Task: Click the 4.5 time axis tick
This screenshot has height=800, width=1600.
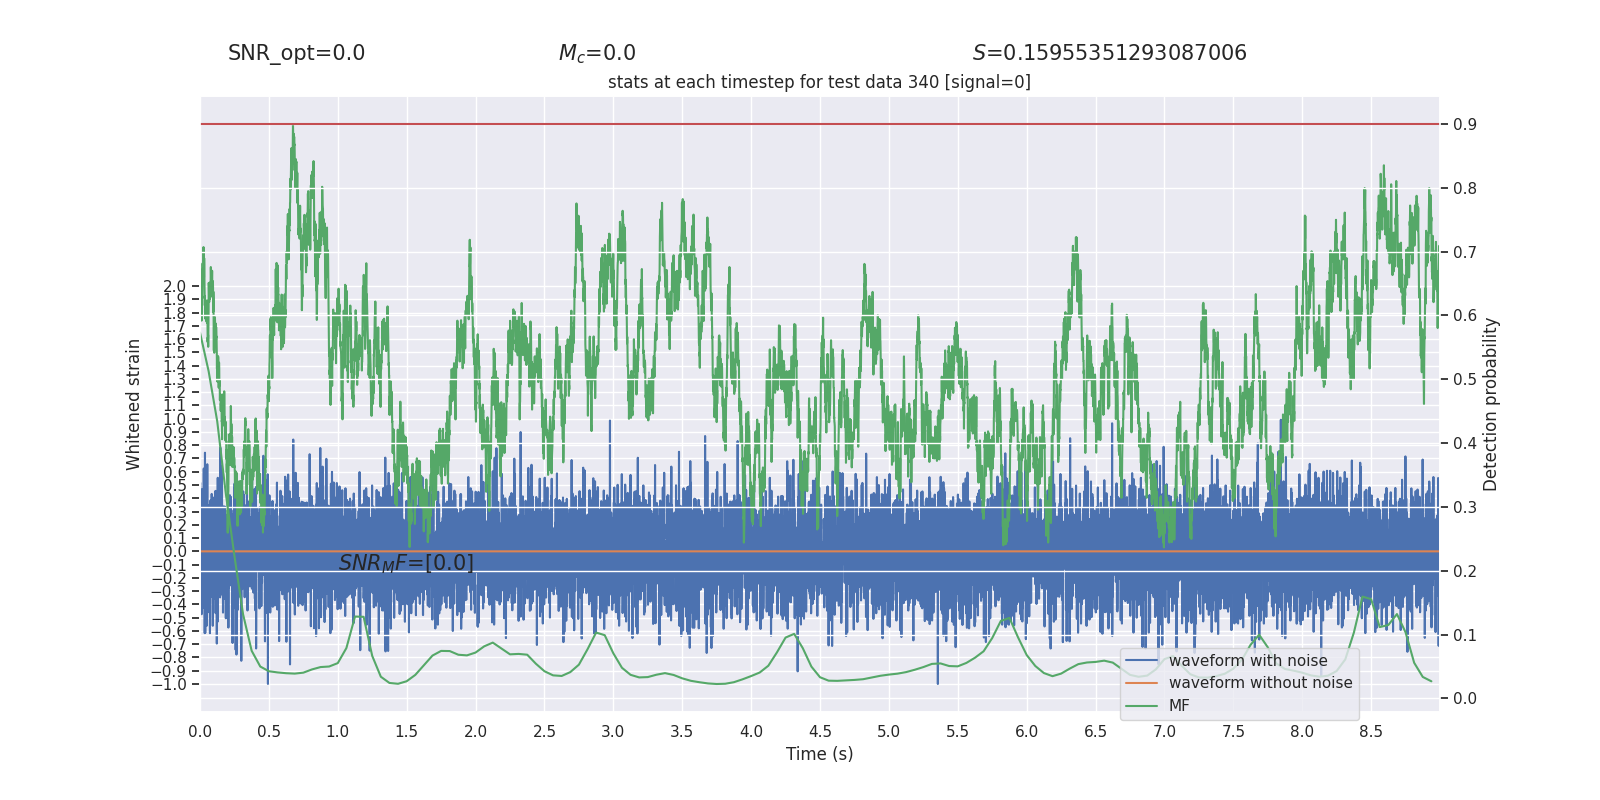Action: pos(820,732)
